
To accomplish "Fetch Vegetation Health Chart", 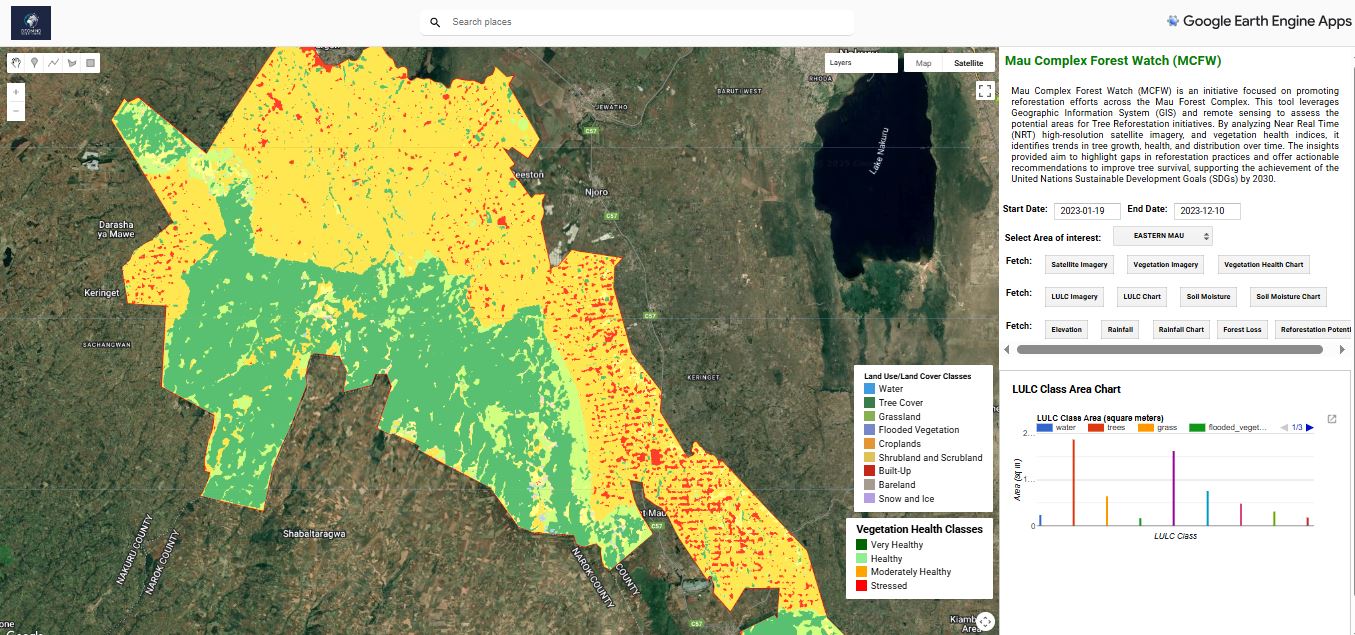I will click(1264, 265).
